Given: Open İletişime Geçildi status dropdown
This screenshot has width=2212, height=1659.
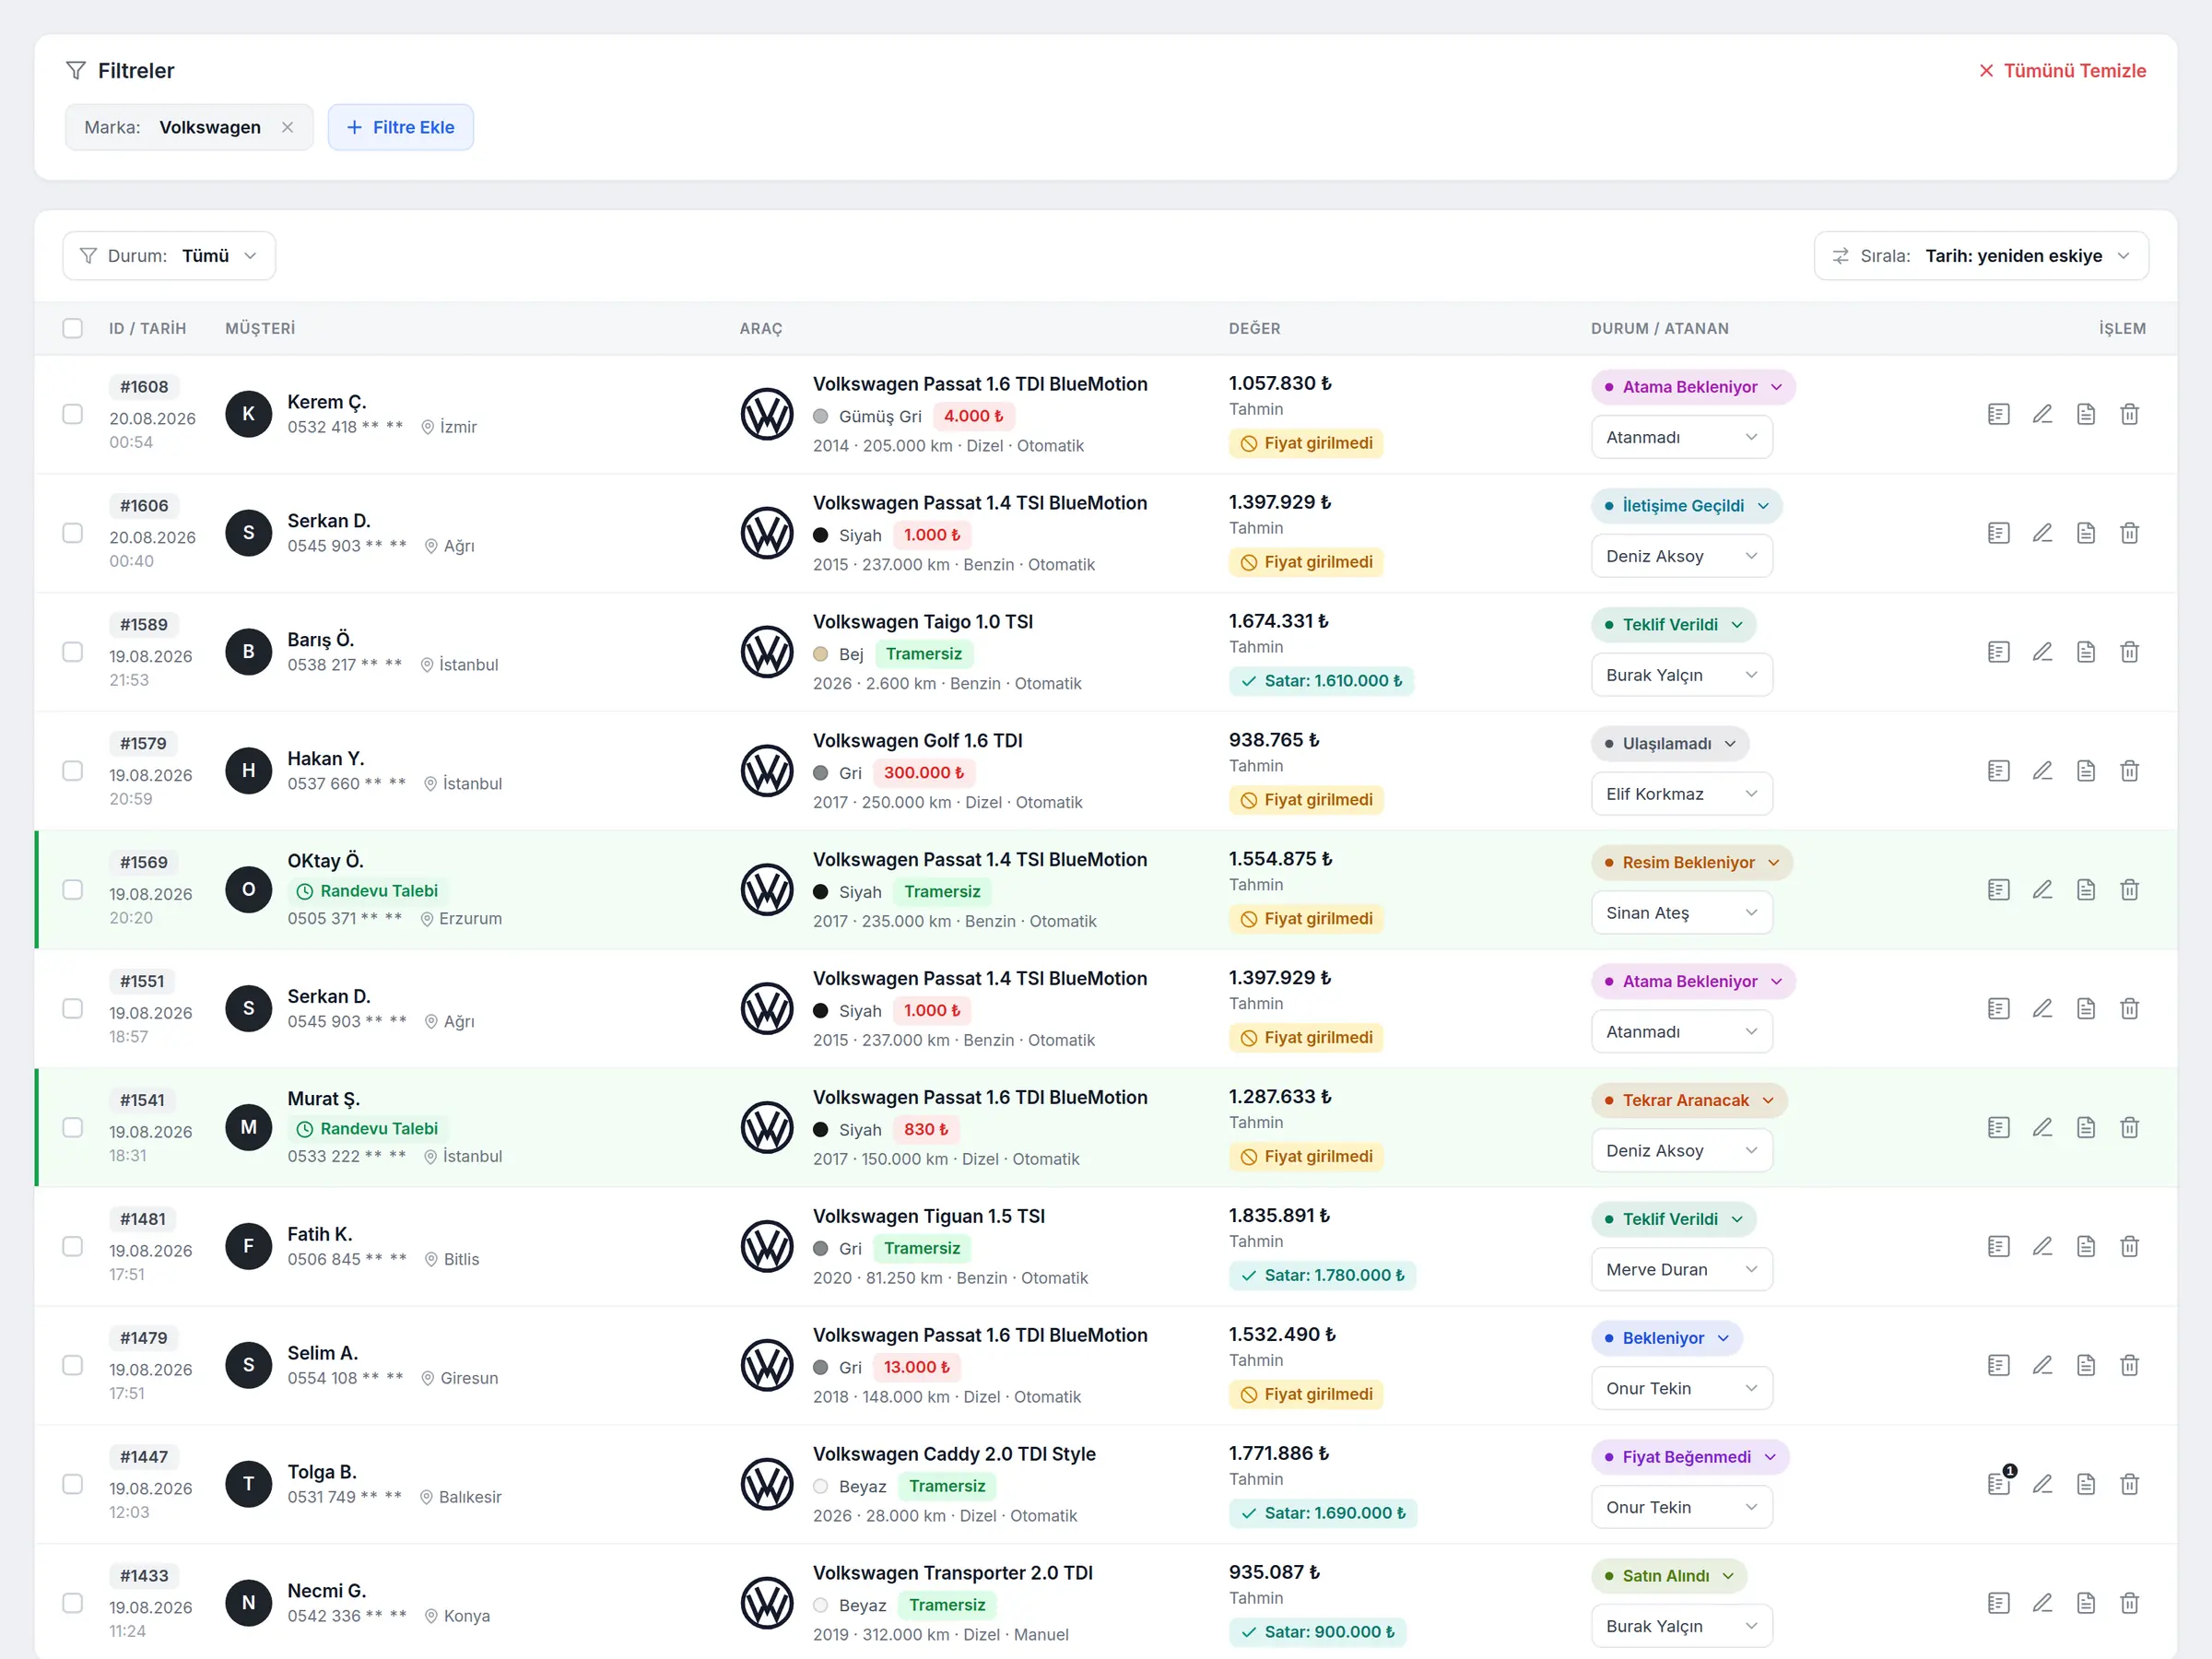Looking at the screenshot, I should point(1686,506).
